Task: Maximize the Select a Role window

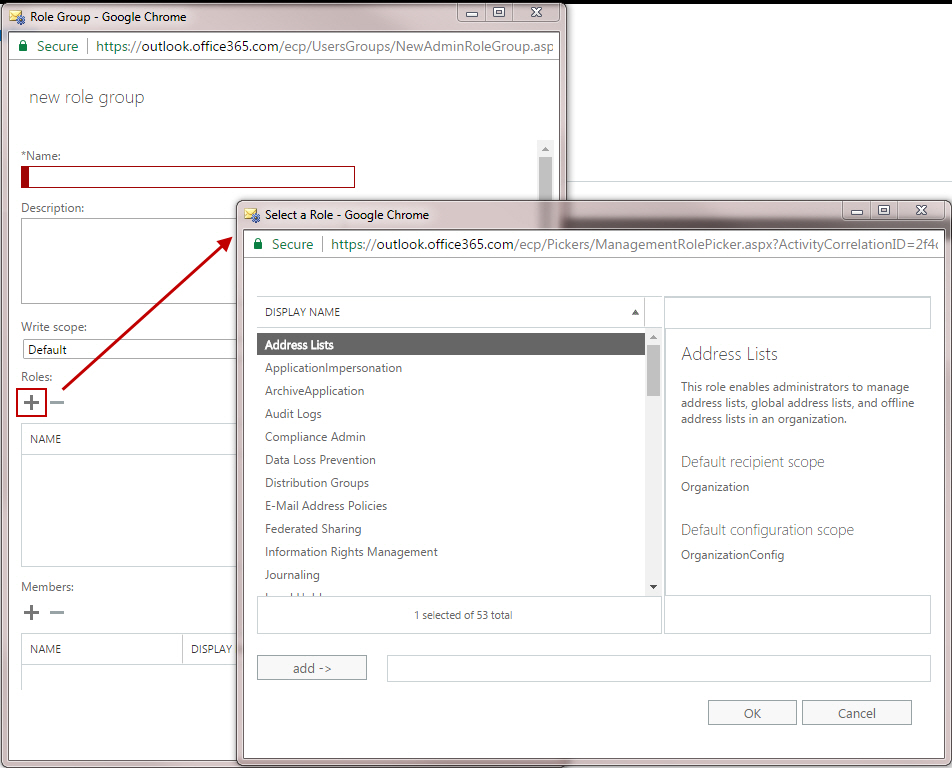Action: pyautogui.click(x=884, y=210)
